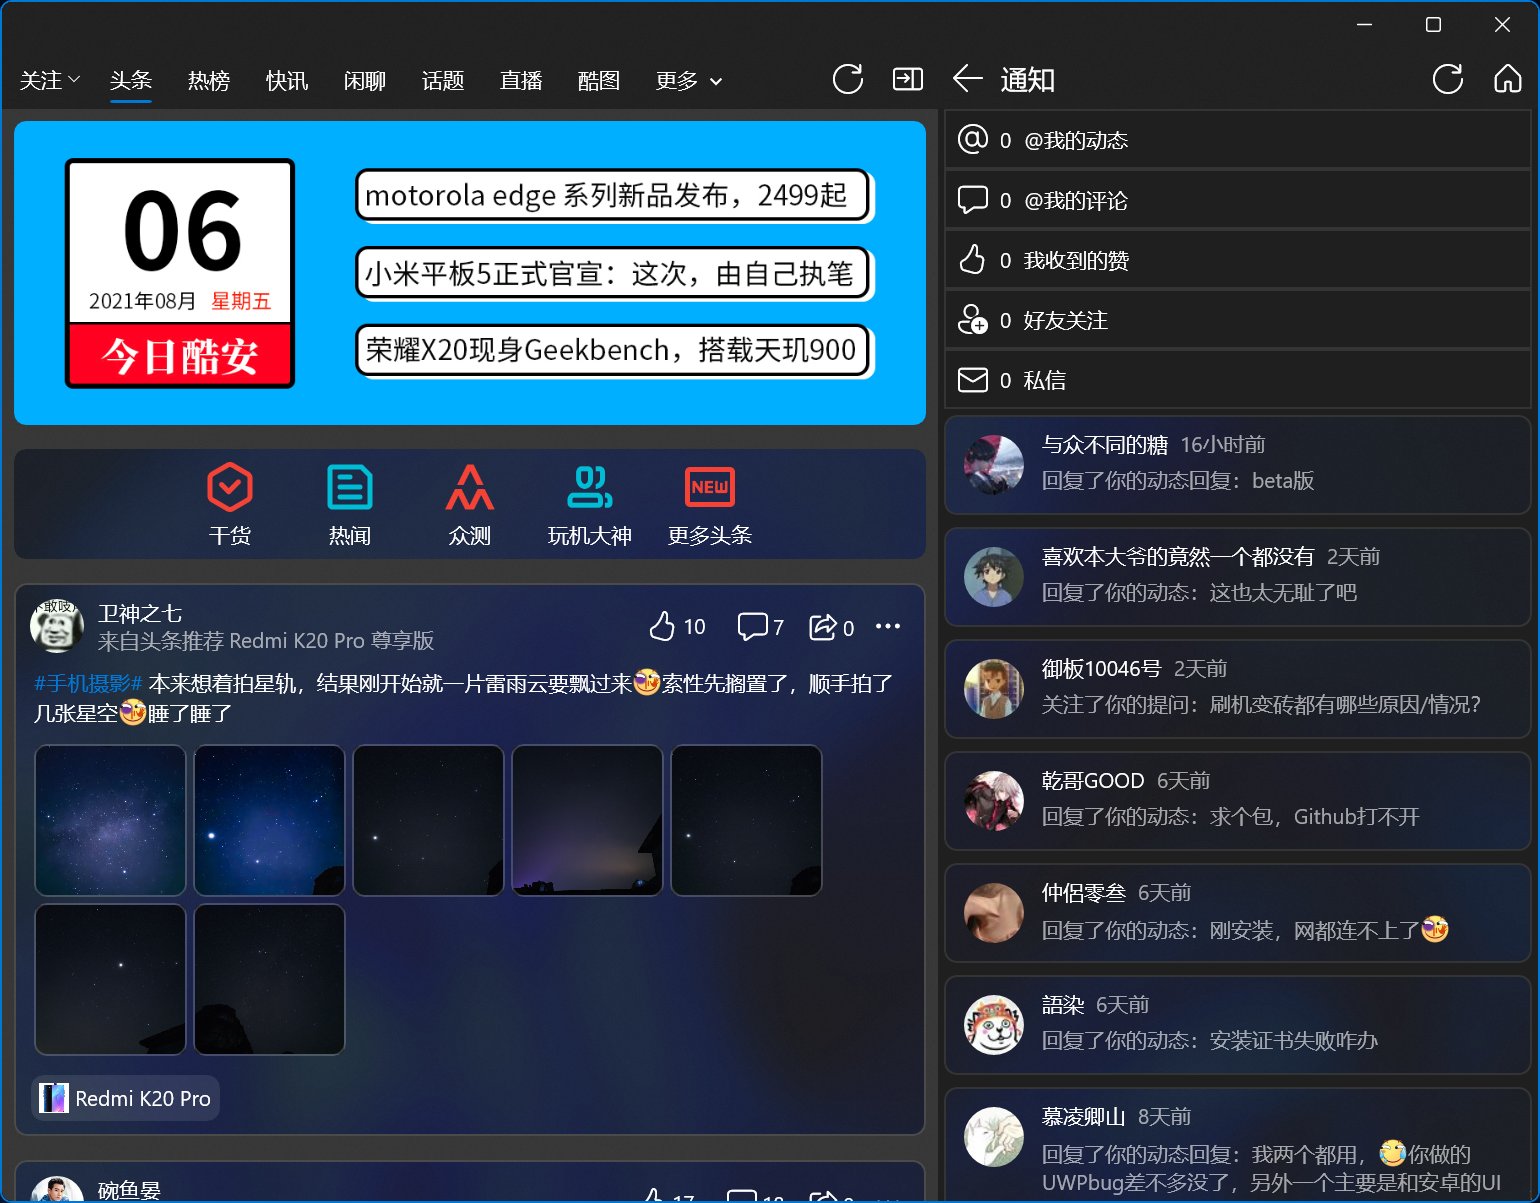Open 好友关注 followers list
The image size is (1540, 1203).
1238,320
